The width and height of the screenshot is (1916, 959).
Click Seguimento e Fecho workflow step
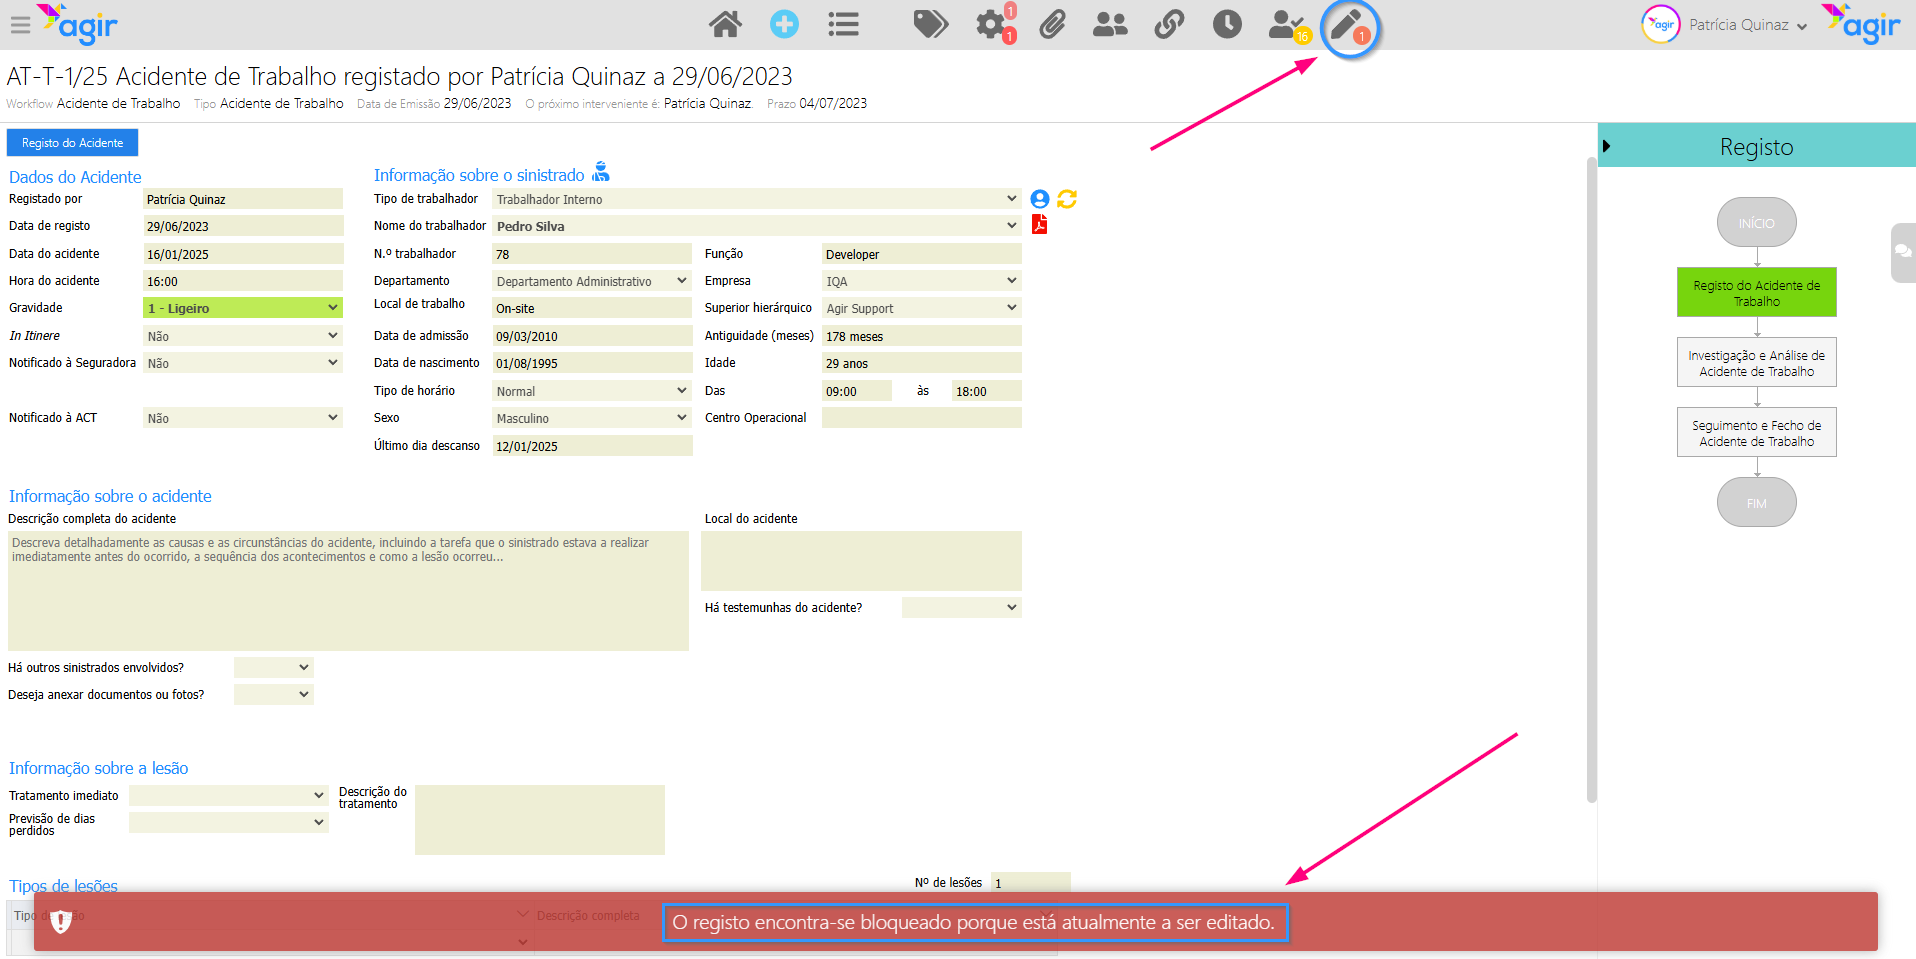[1756, 432]
